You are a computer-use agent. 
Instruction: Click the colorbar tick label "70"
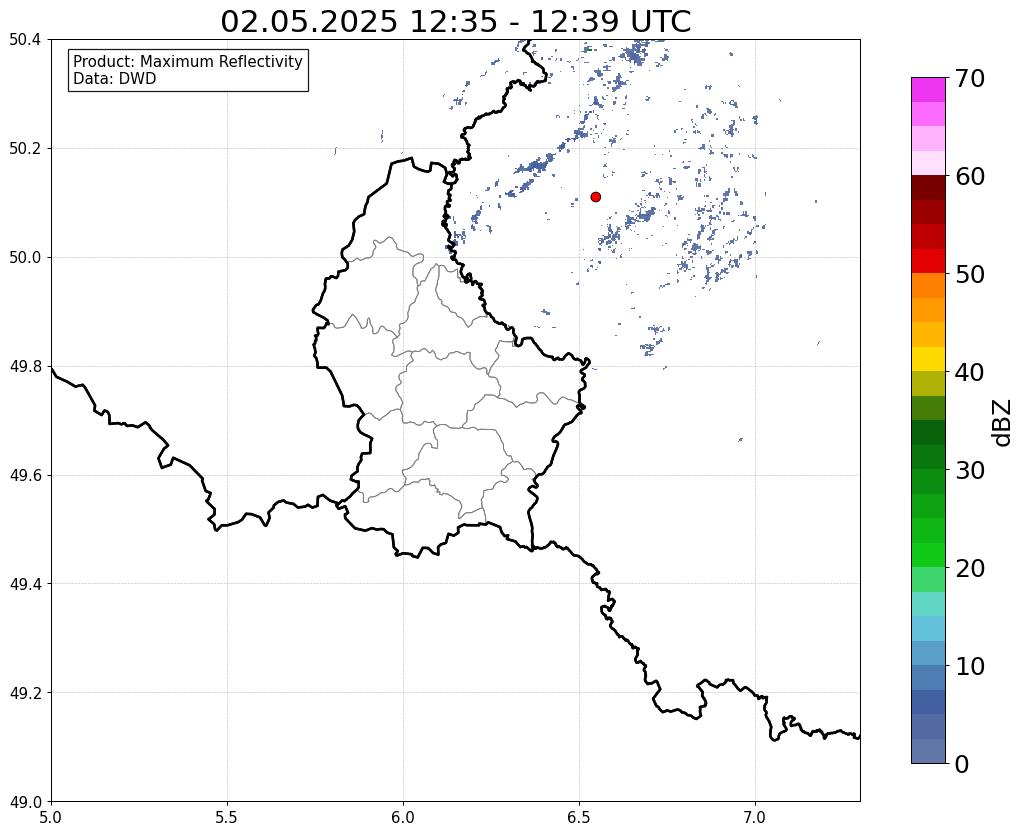[x=970, y=78]
